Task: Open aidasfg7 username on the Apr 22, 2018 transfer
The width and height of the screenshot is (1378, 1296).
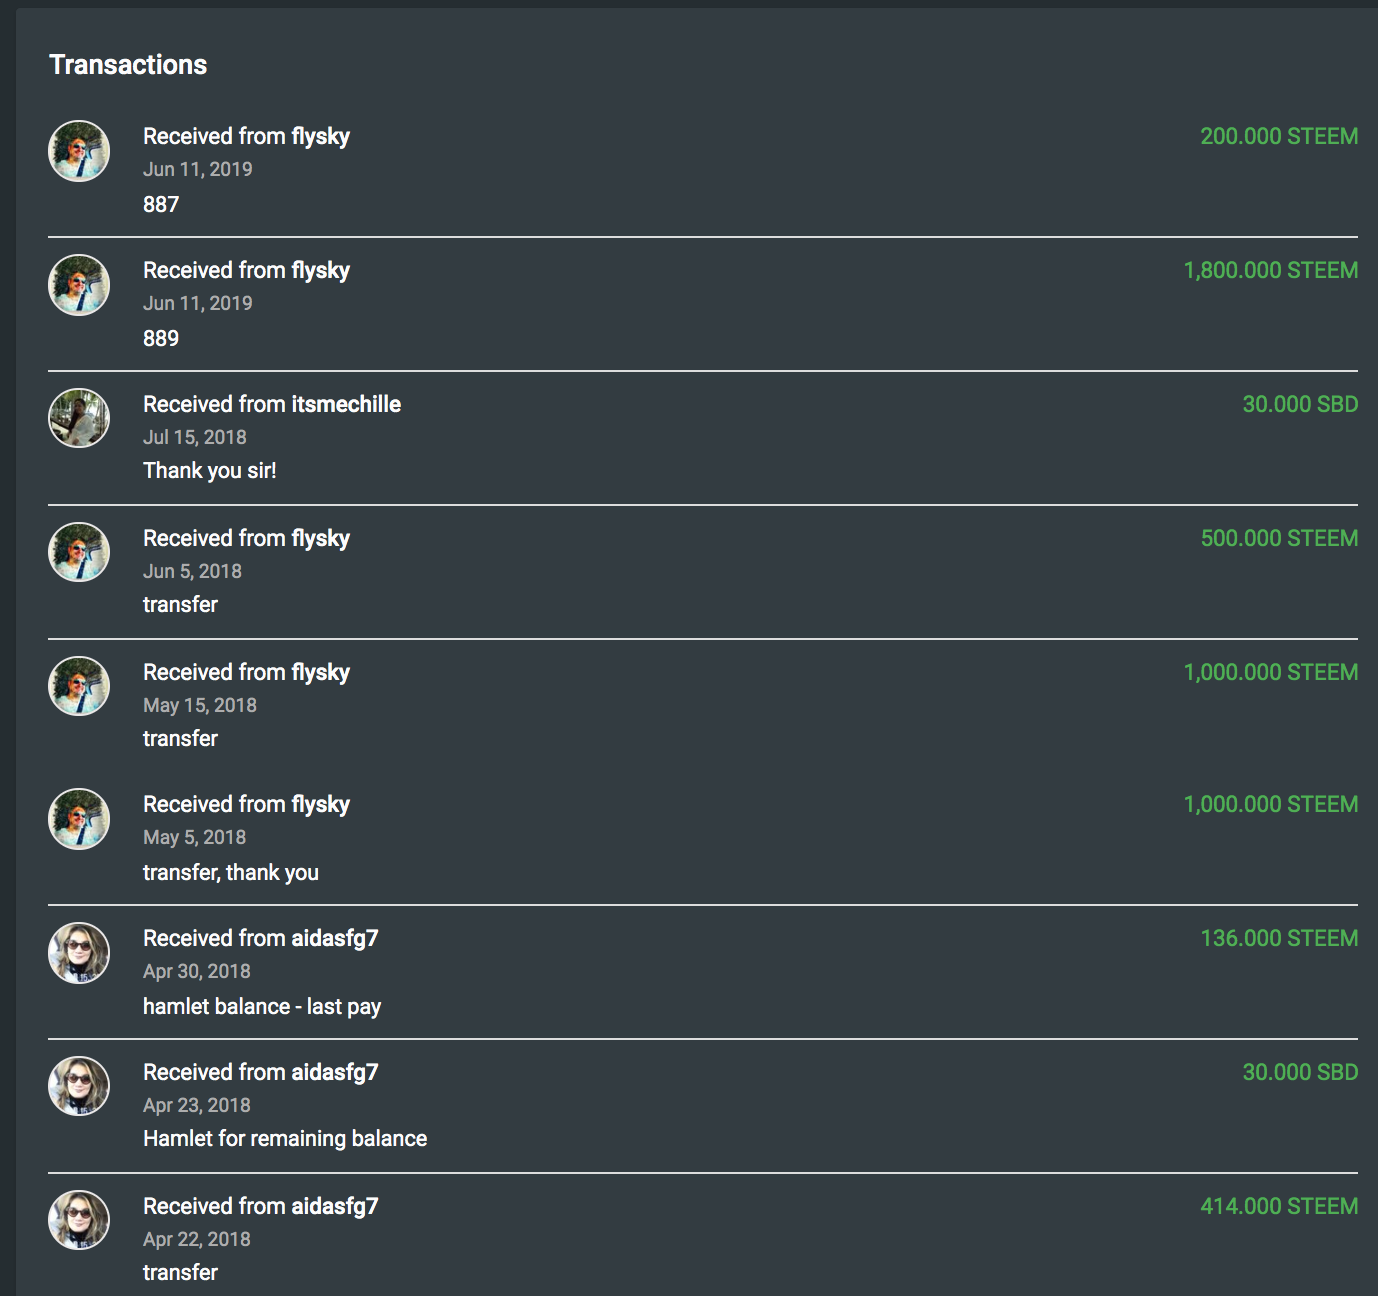Action: 334,1207
